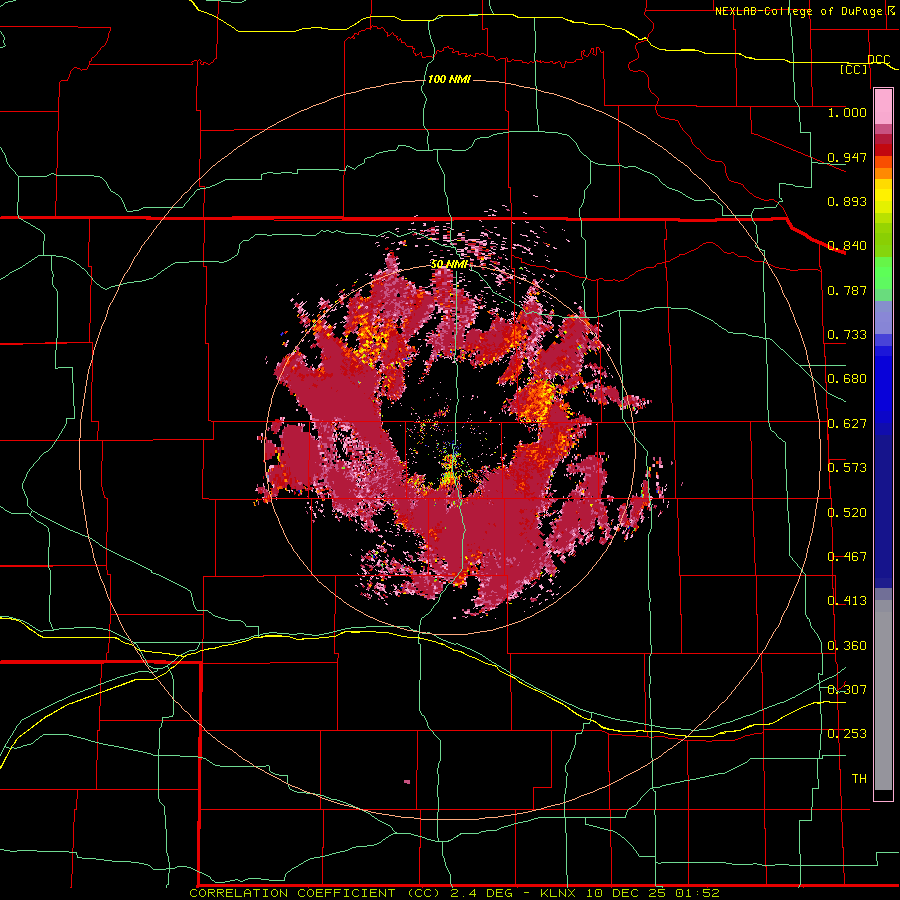Viewport: 900px width, 900px height.
Task: Click the "2.4 DEG" elevation text
Action: coord(482,893)
